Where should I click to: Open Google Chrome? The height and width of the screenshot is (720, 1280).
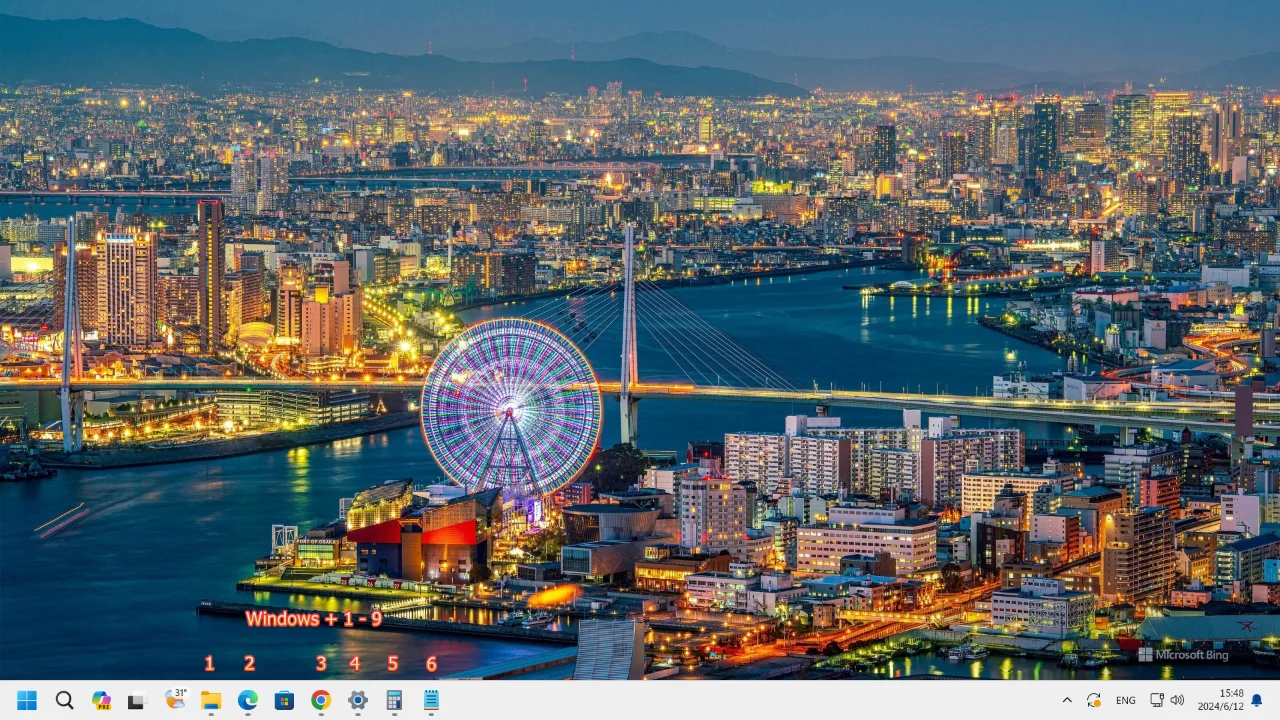320,700
